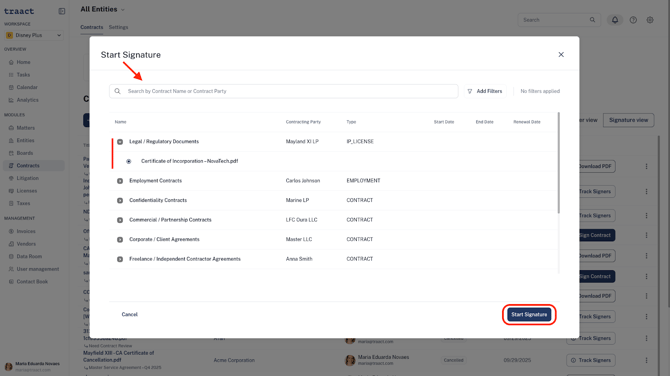Click the Licenses sidebar icon
Image resolution: width=670 pixels, height=376 pixels.
coord(11,191)
